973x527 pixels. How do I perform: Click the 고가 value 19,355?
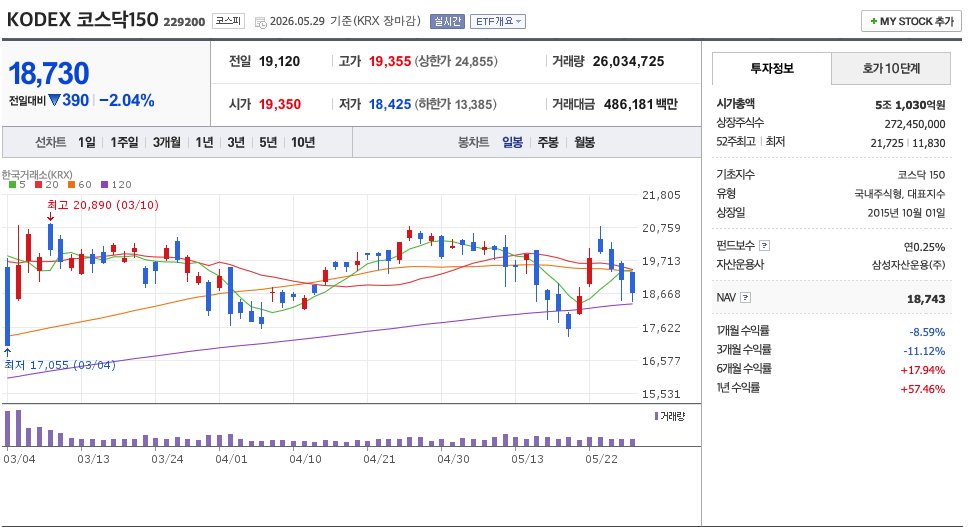pyautogui.click(x=390, y=61)
